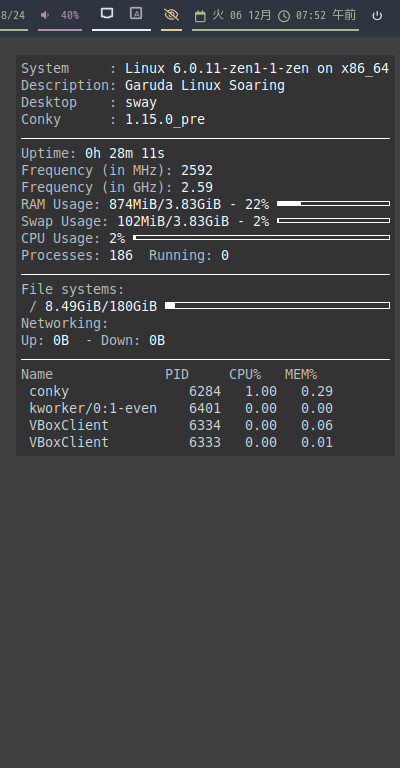Click the 'CPU%' column header
The height and width of the screenshot is (768, 400).
(x=245, y=375)
